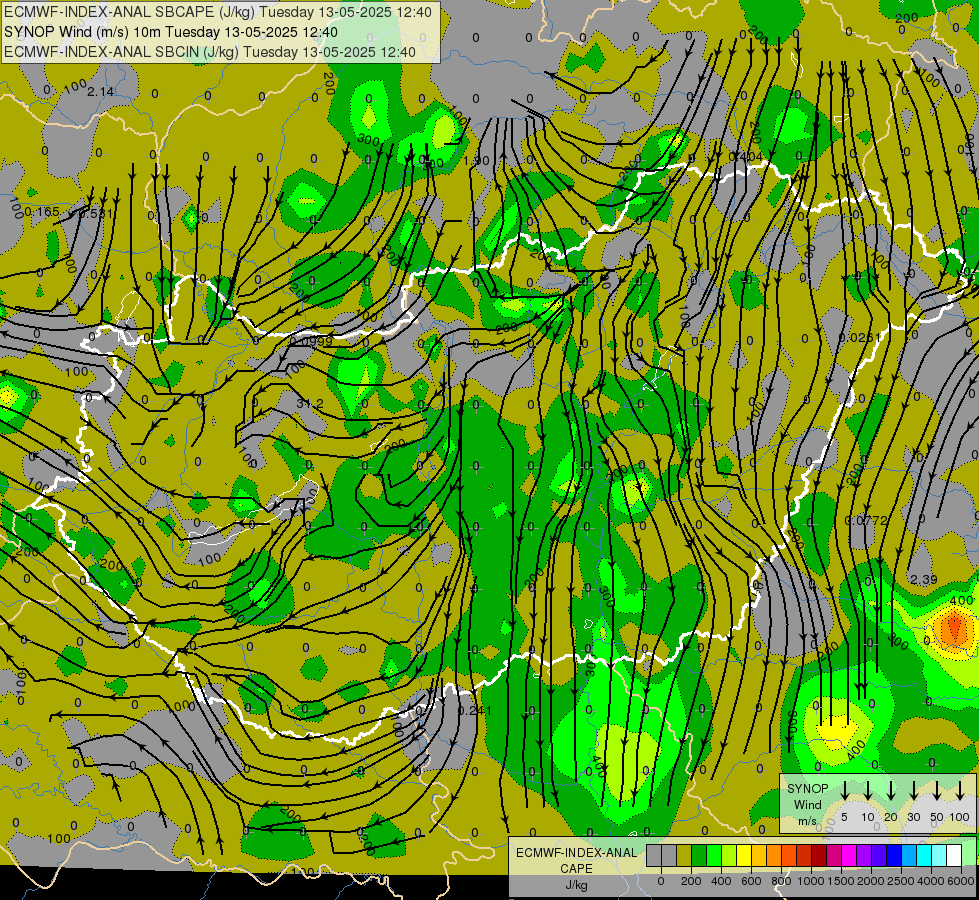The image size is (979, 900).
Task: Select the bright green CAPE legend swatch
Action: tap(714, 855)
